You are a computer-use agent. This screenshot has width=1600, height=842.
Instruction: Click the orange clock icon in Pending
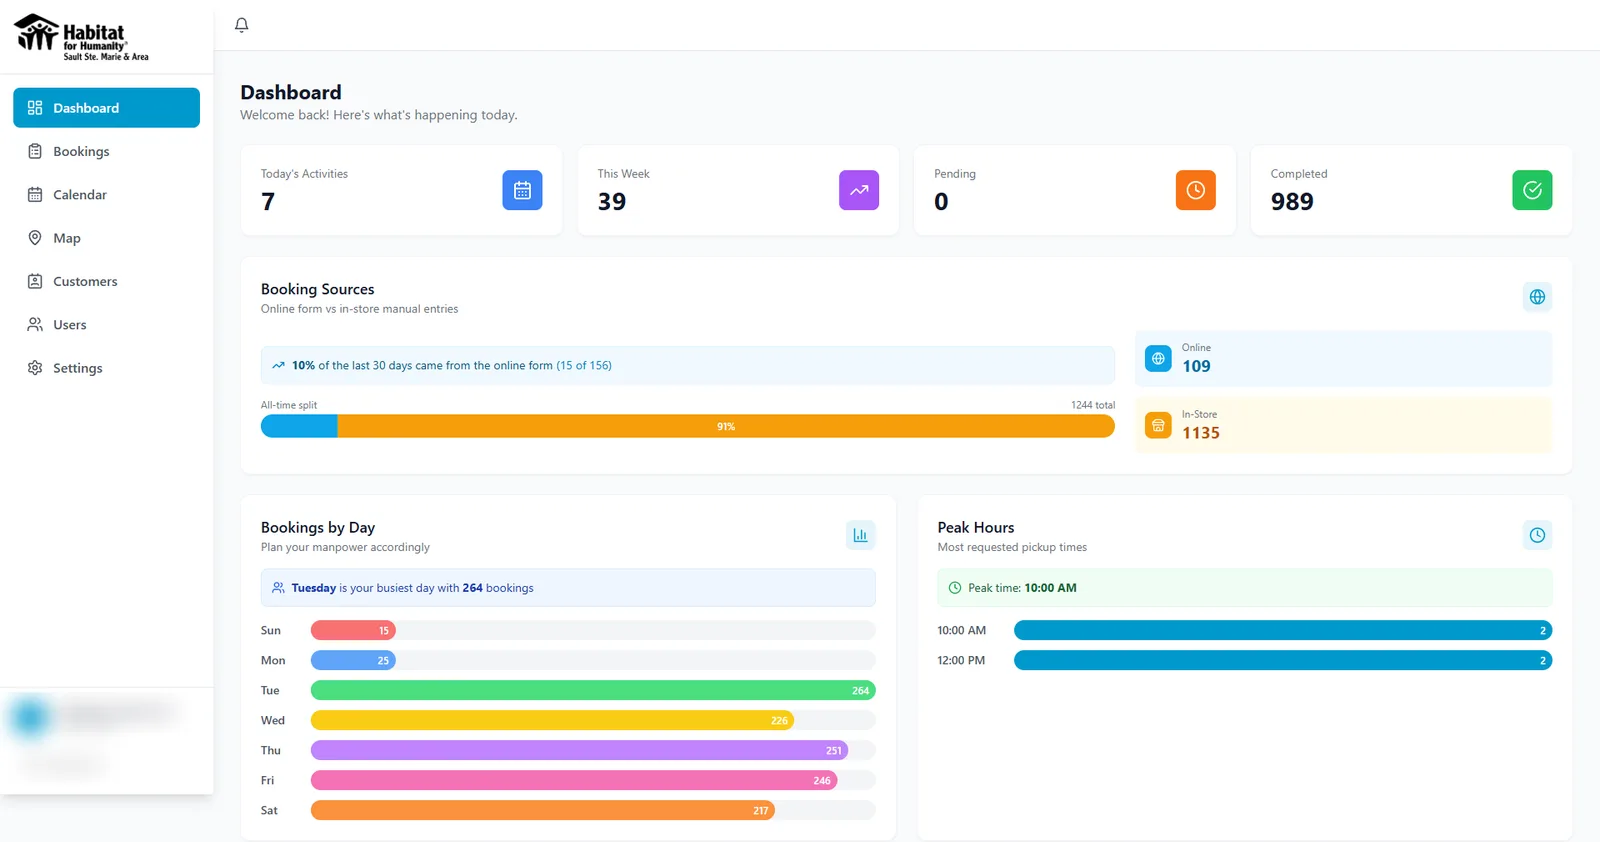tap(1195, 190)
